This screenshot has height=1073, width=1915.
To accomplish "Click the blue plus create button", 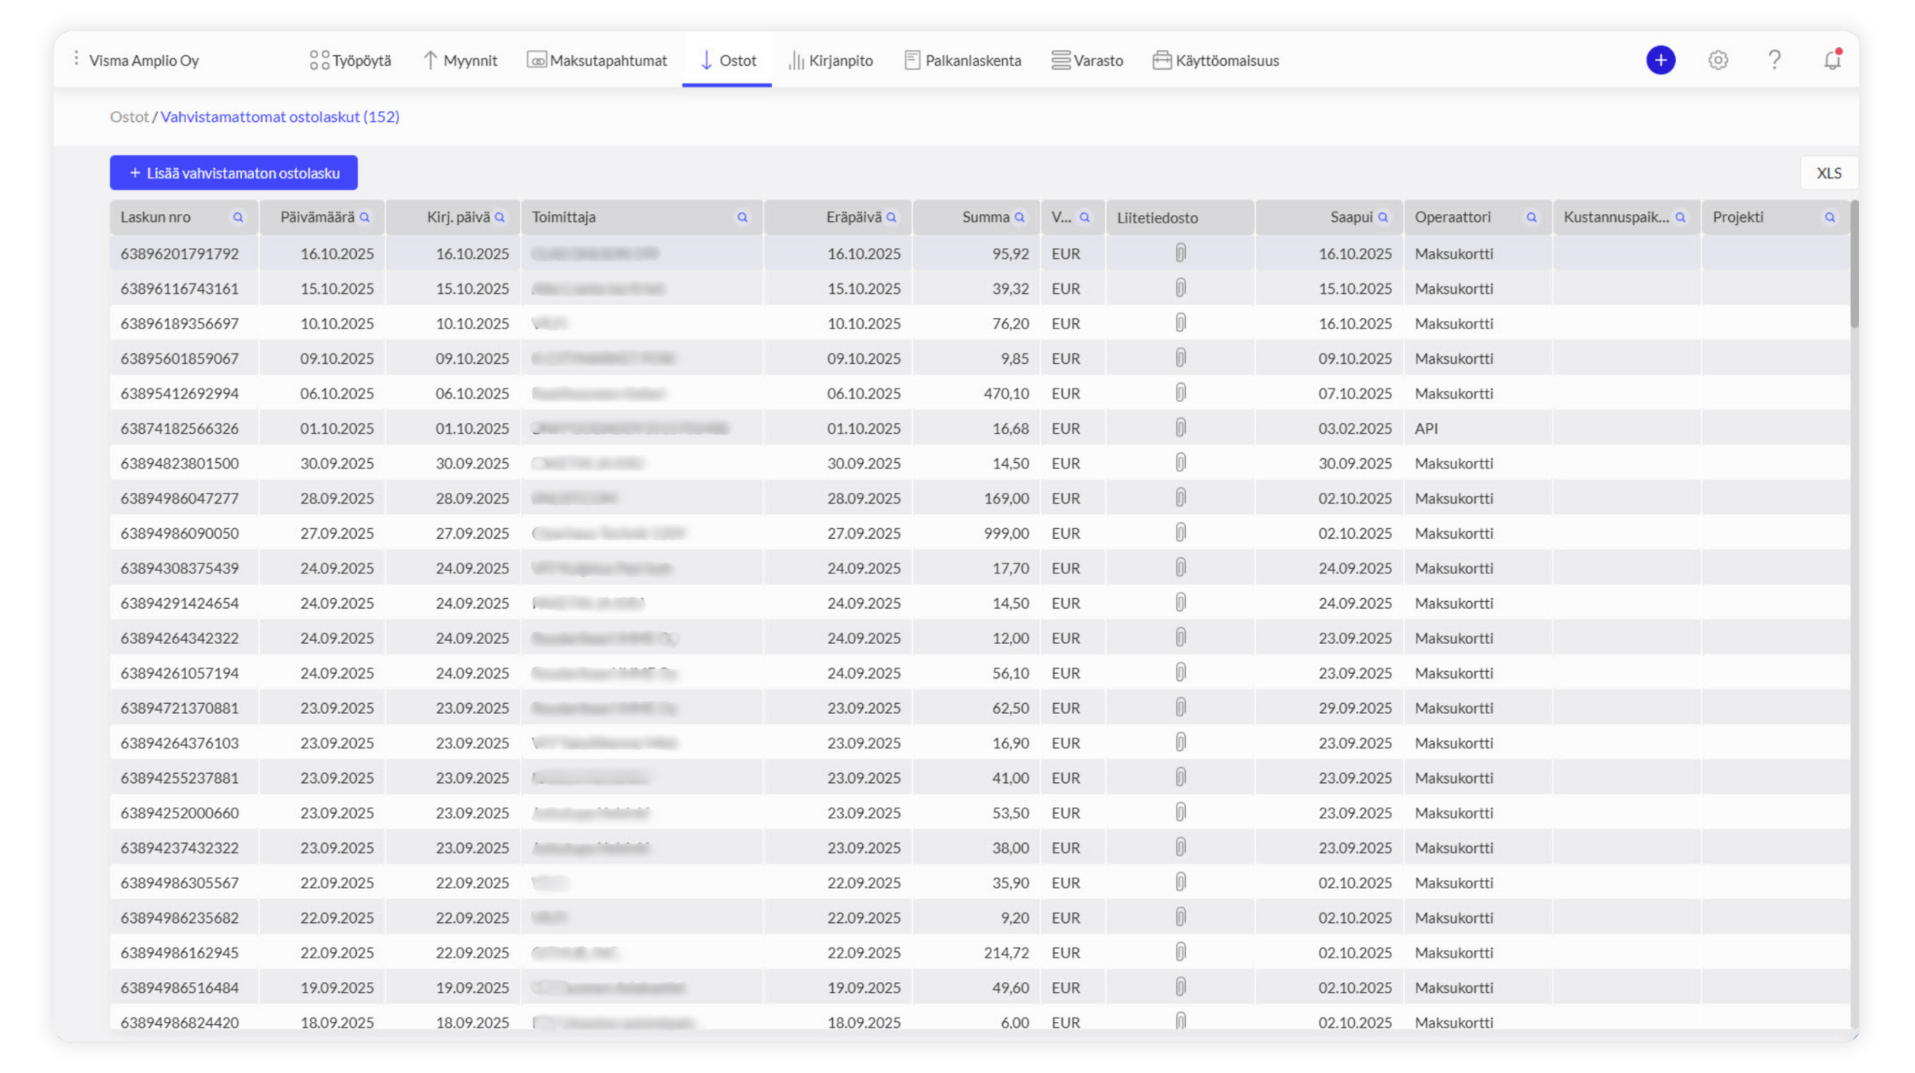I will [x=1660, y=60].
